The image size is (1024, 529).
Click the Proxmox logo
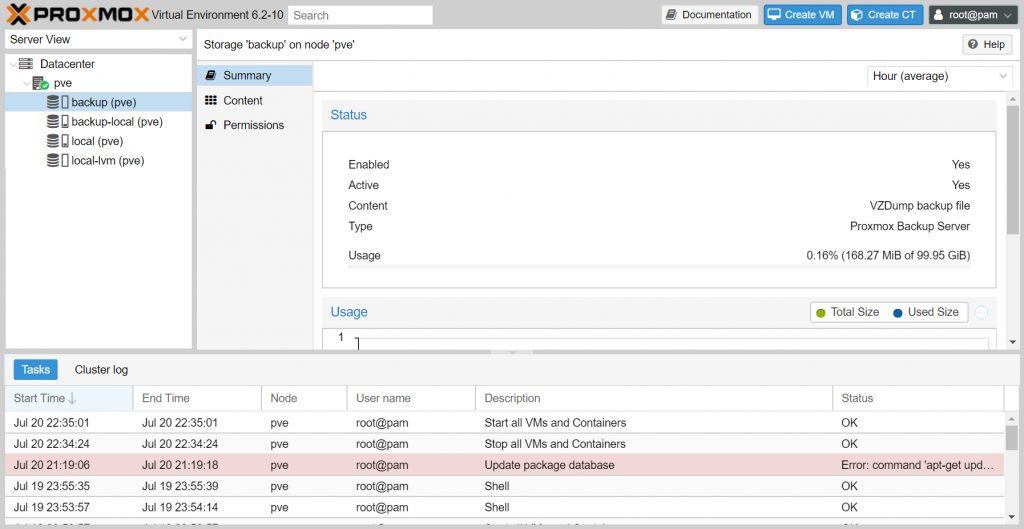78,14
